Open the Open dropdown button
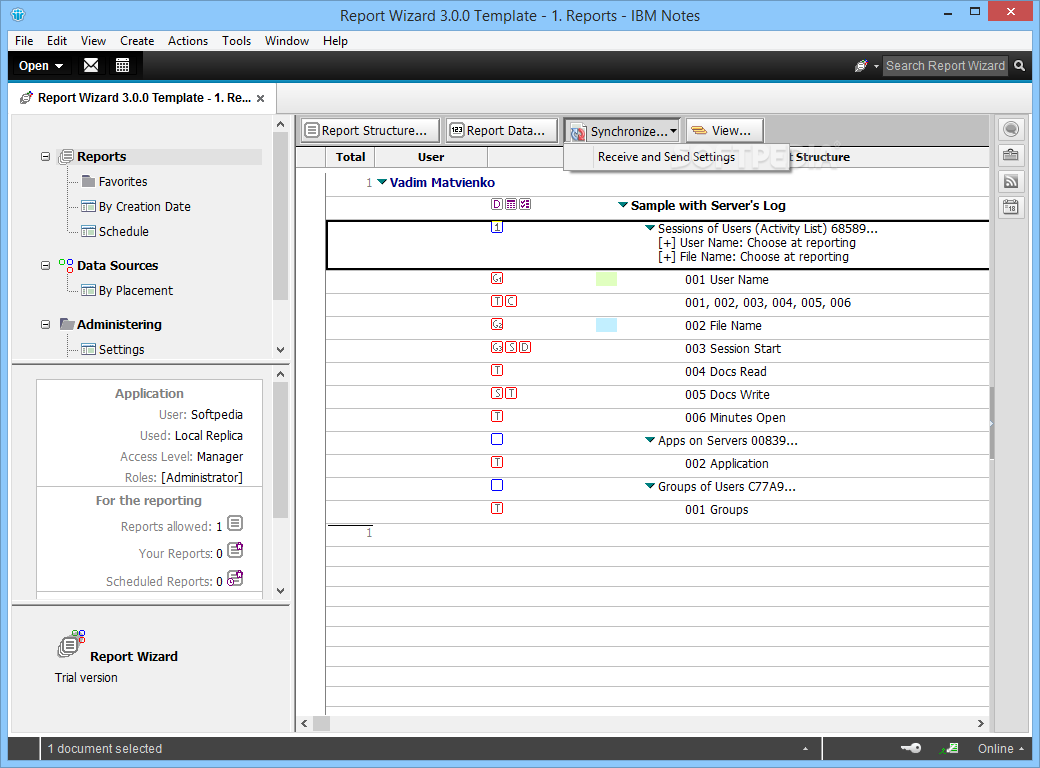Image resolution: width=1040 pixels, height=768 pixels. pyautogui.click(x=40, y=66)
